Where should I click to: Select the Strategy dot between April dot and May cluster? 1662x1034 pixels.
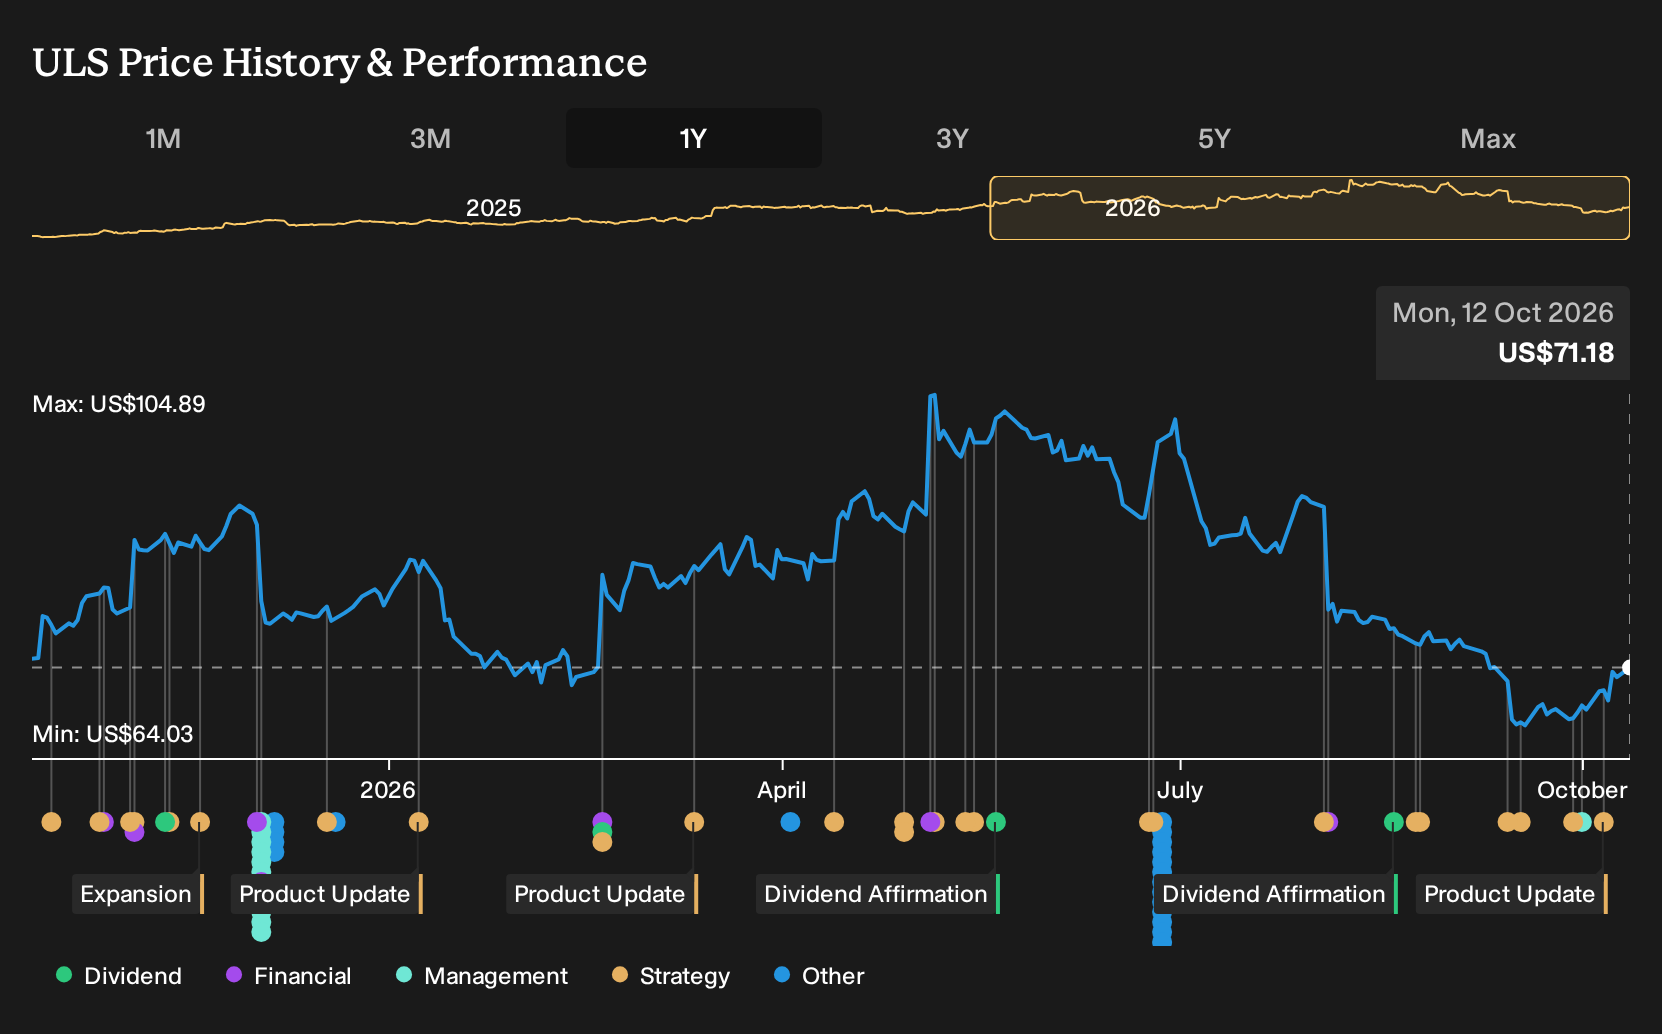pyautogui.click(x=834, y=822)
